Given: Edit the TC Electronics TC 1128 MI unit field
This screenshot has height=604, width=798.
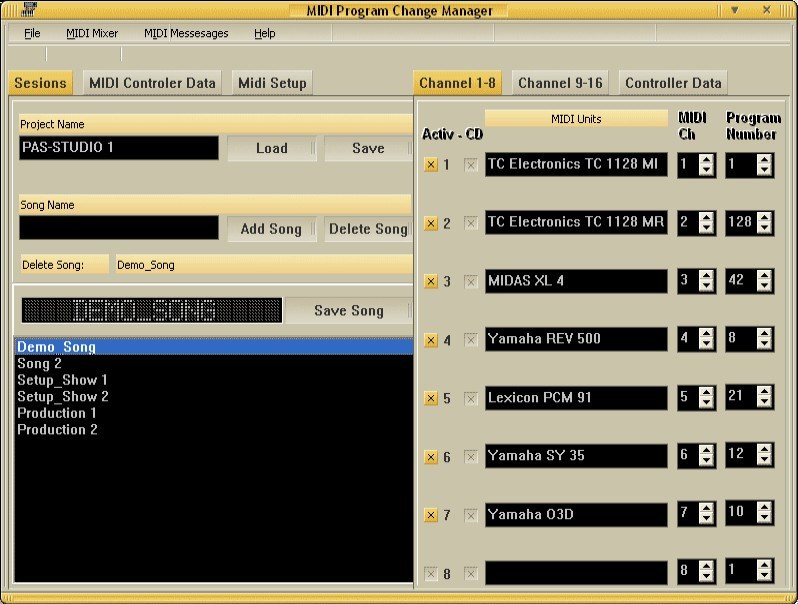Looking at the screenshot, I should tap(576, 164).
